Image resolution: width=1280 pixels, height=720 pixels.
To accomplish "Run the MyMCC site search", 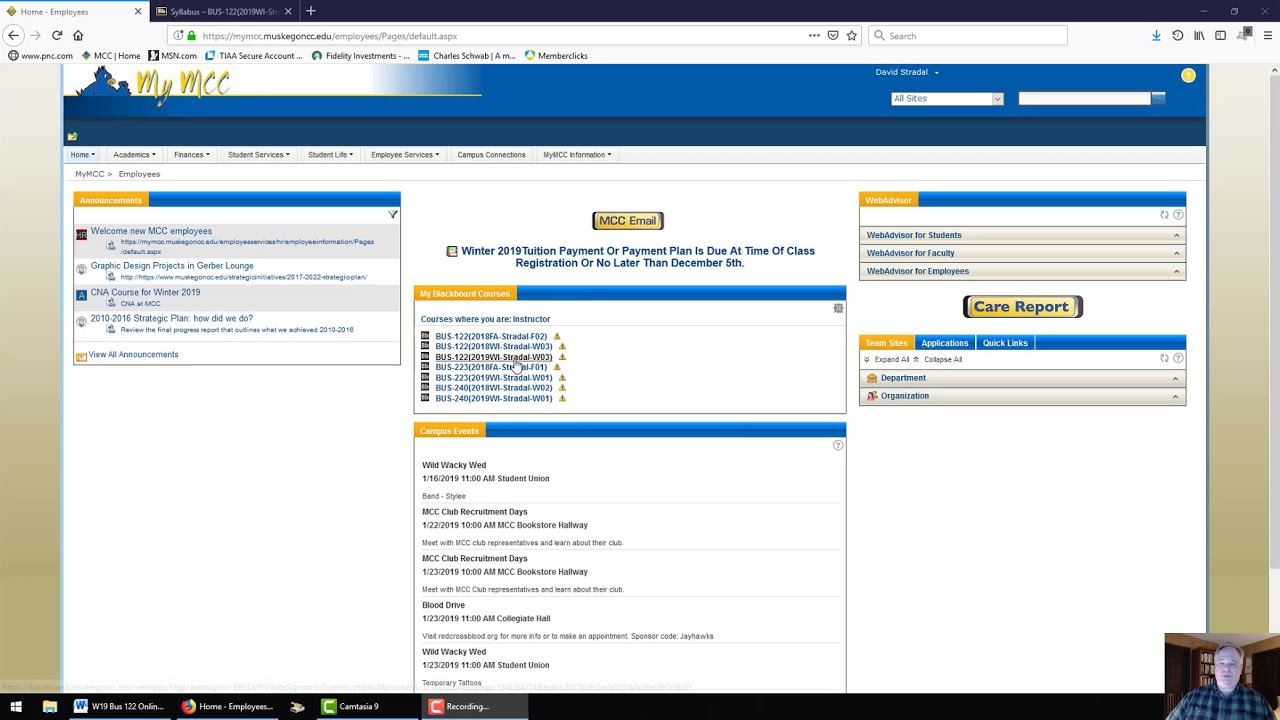I will tap(1158, 98).
